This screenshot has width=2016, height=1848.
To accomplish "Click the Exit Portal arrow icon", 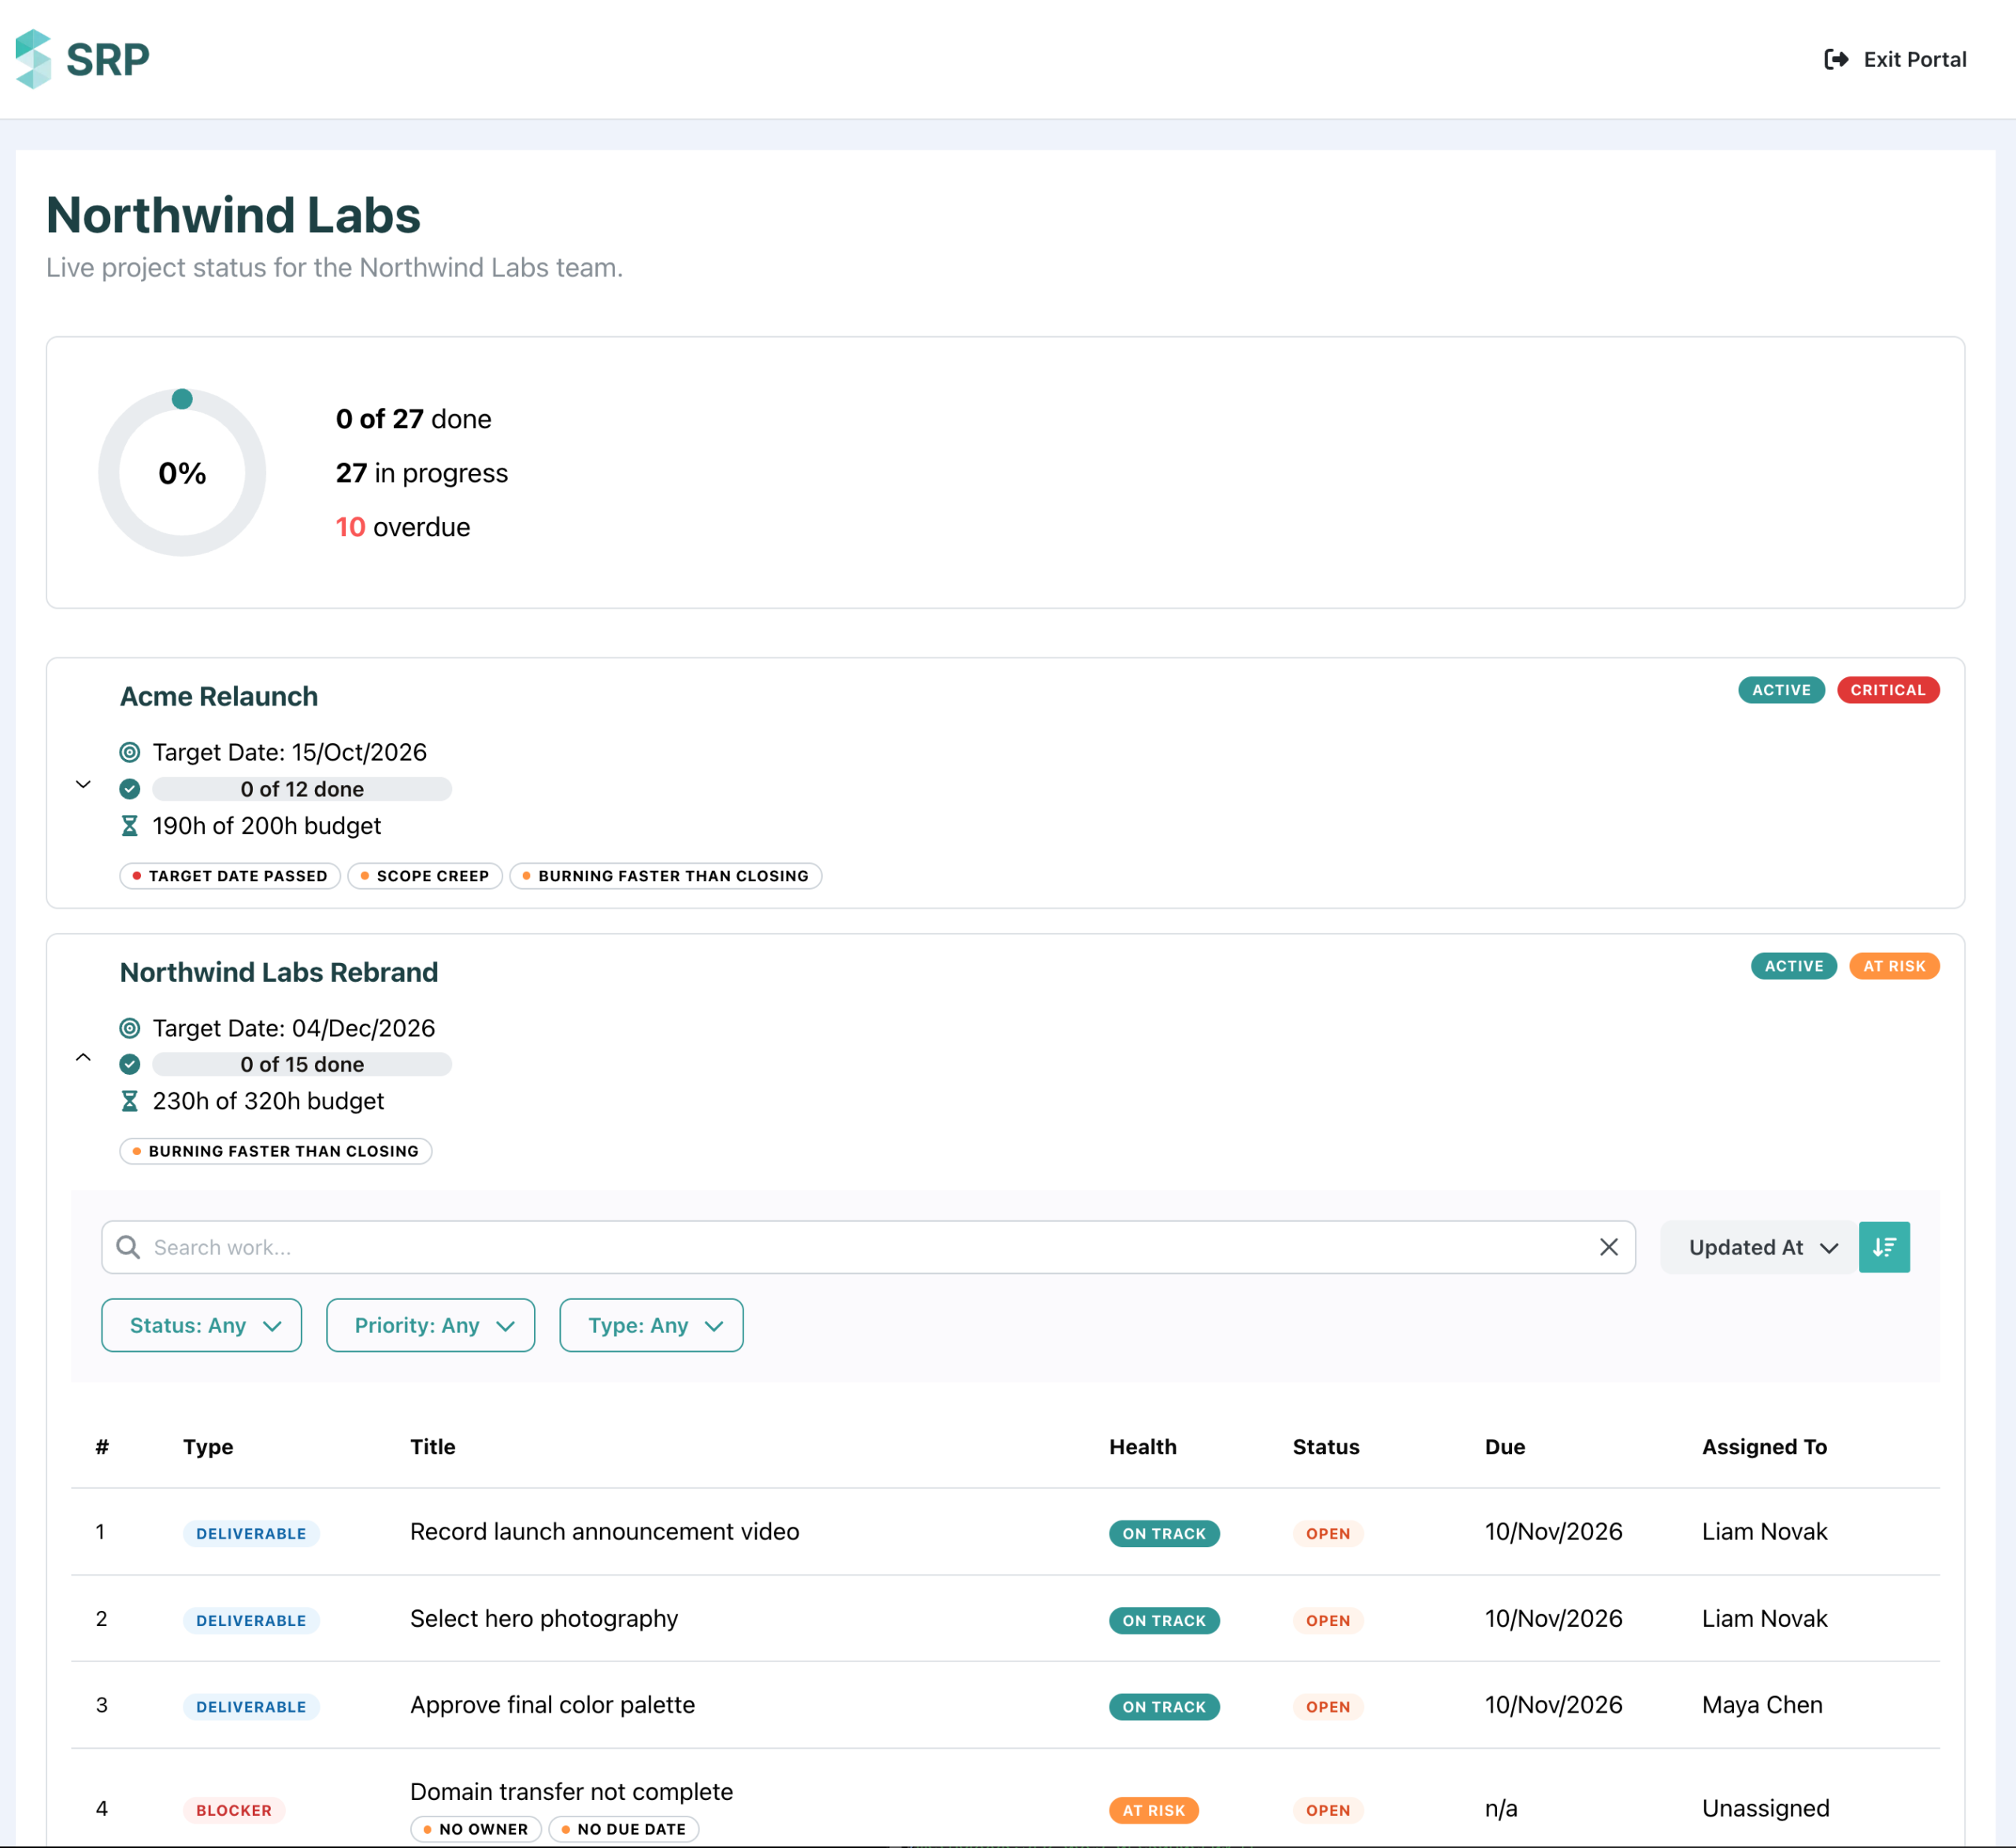I will 1836,59.
